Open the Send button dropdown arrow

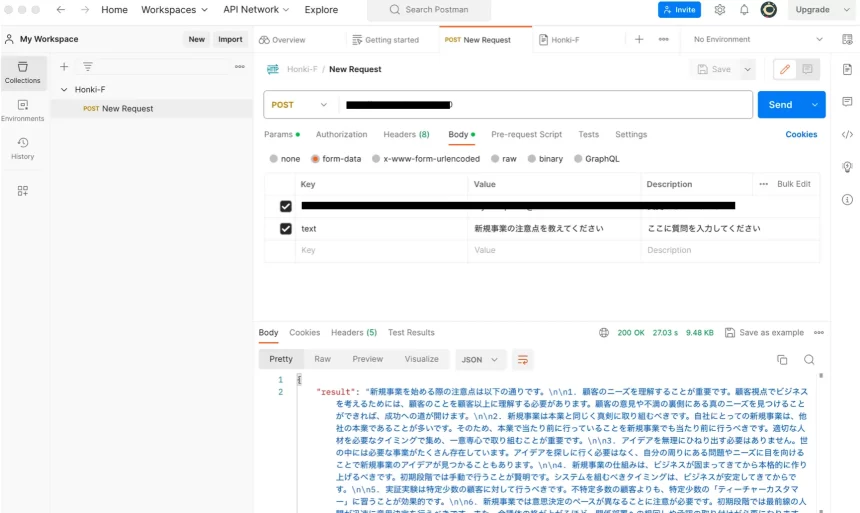(815, 105)
